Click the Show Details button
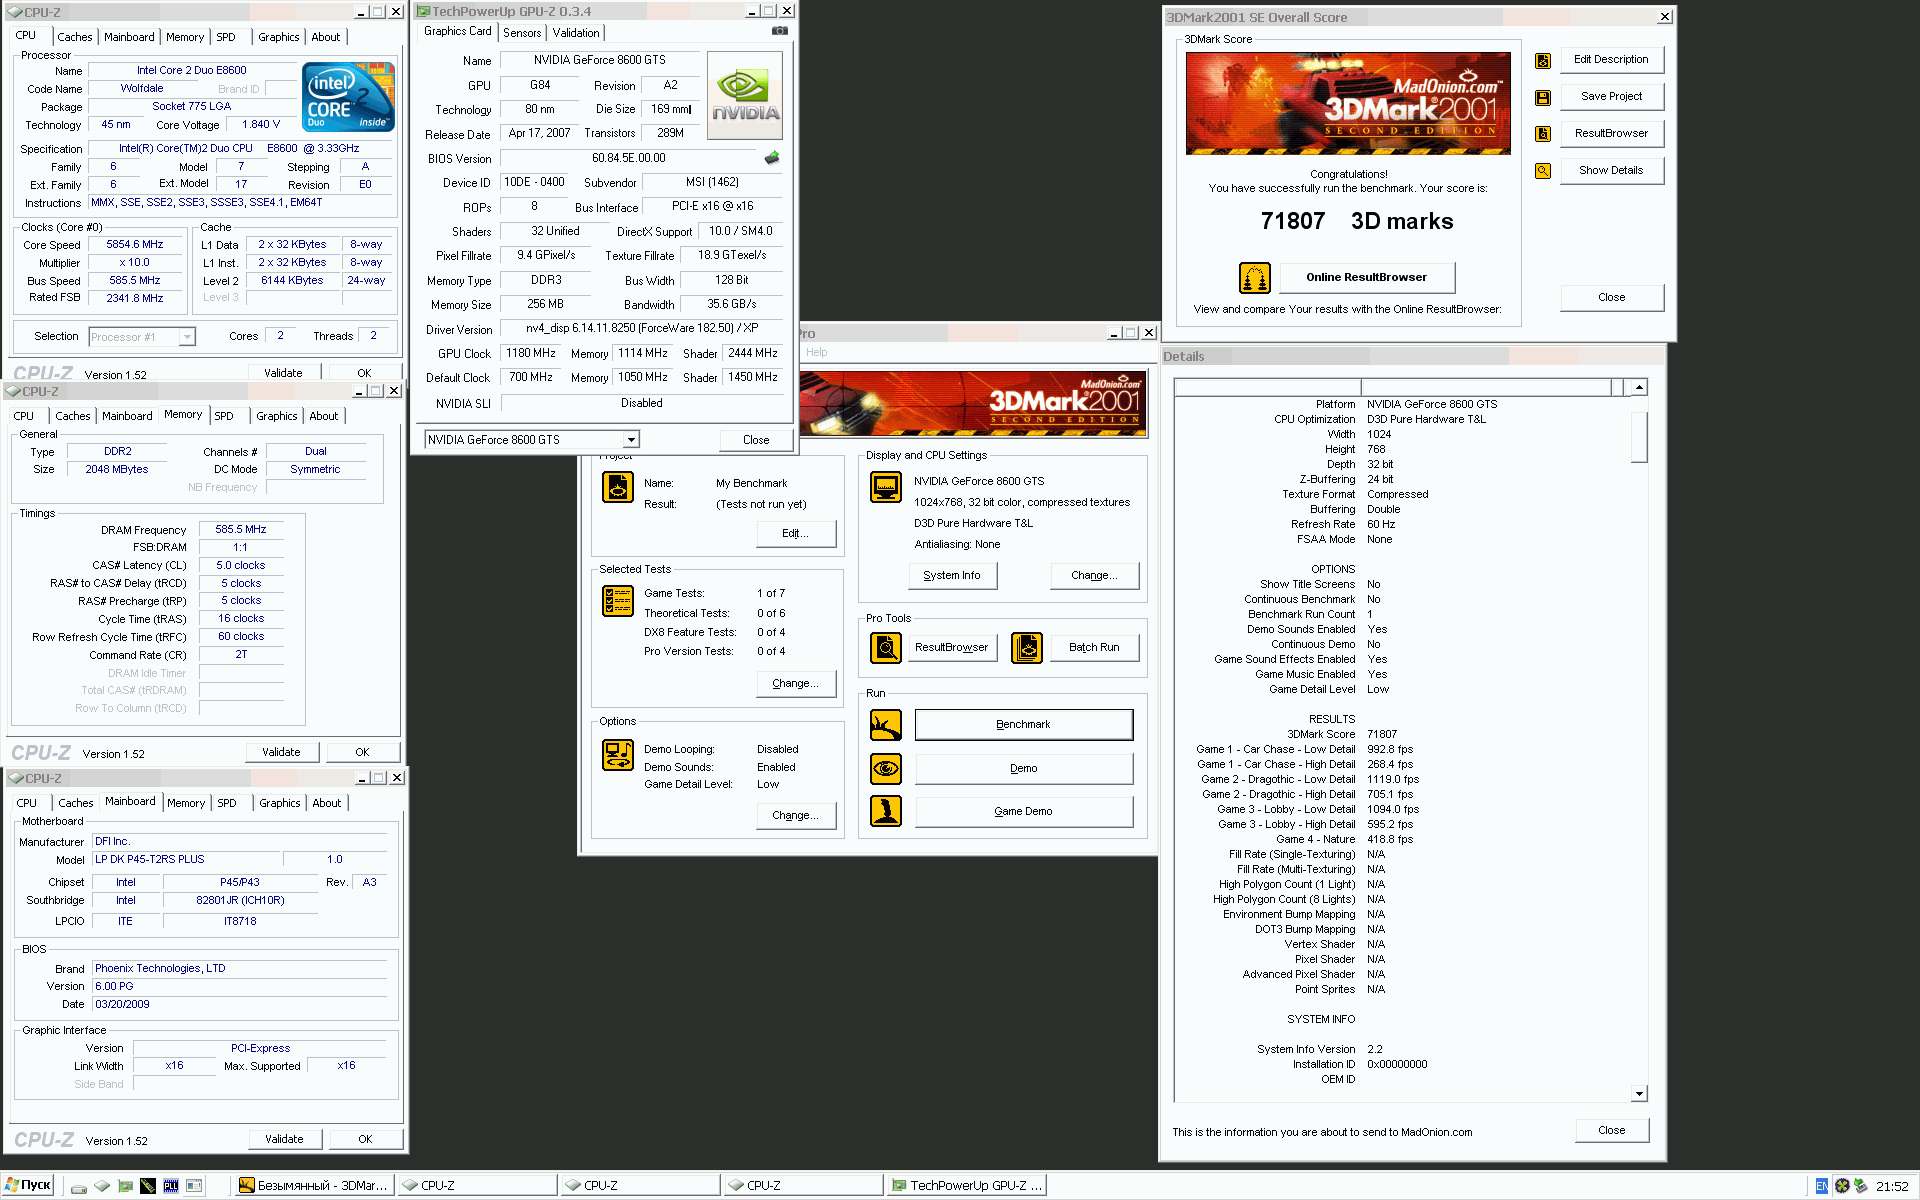This screenshot has width=1920, height=1200. point(1611,170)
